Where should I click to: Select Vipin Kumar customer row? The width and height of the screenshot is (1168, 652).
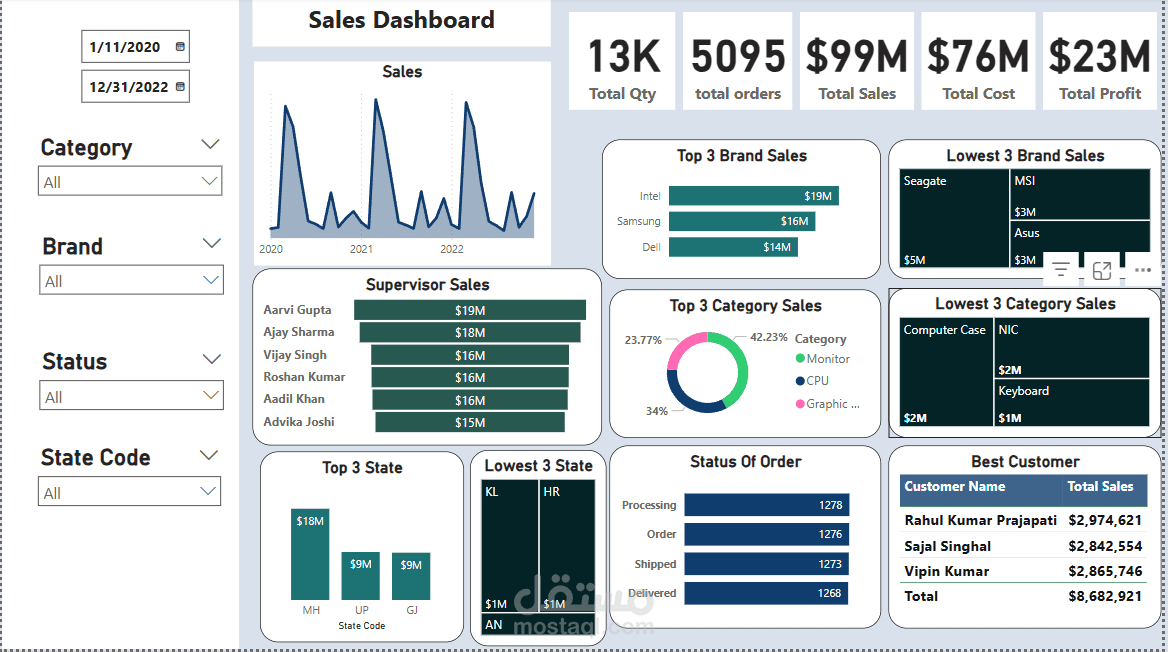coord(1023,572)
